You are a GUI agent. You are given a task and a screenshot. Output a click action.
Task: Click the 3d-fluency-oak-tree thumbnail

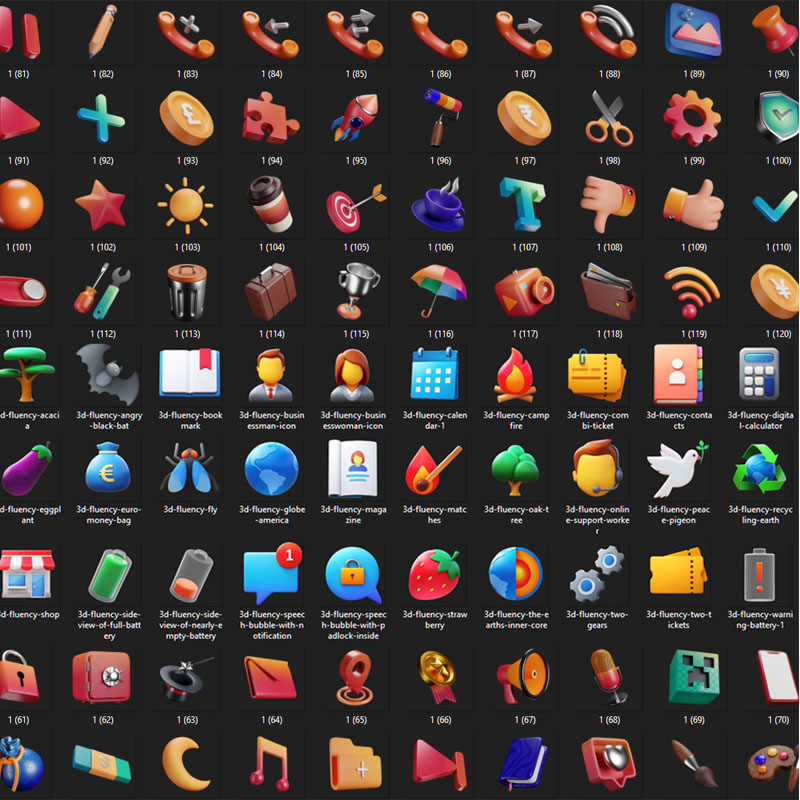point(515,469)
